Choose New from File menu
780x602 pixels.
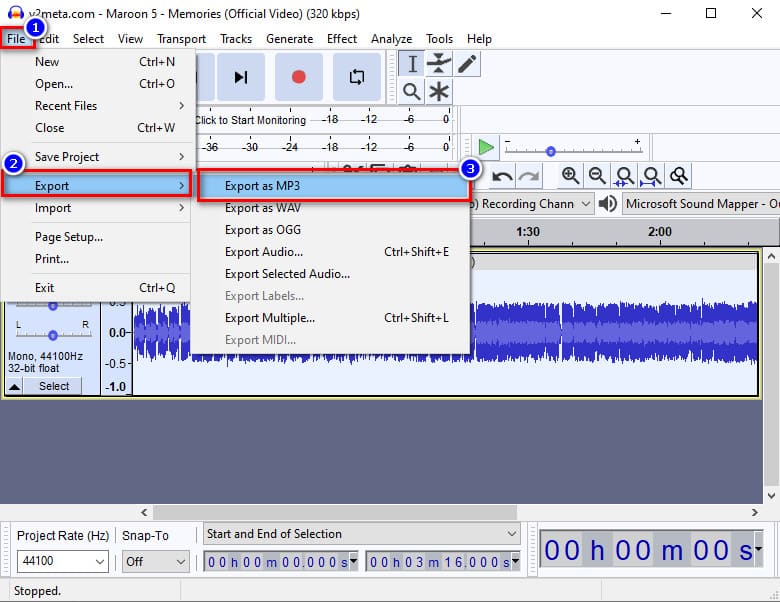coord(97,62)
